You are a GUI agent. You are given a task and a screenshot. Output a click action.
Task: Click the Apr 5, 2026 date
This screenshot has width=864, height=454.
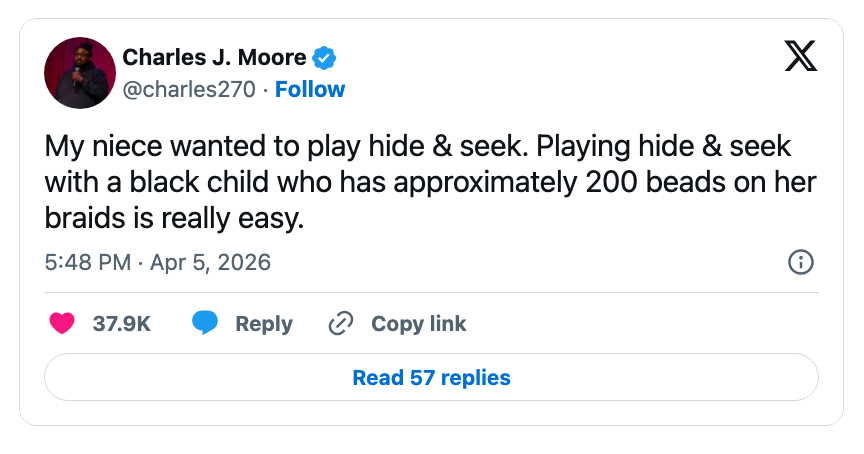[211, 262]
